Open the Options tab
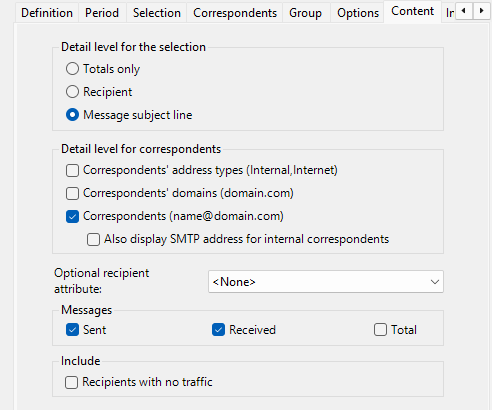 (x=358, y=13)
